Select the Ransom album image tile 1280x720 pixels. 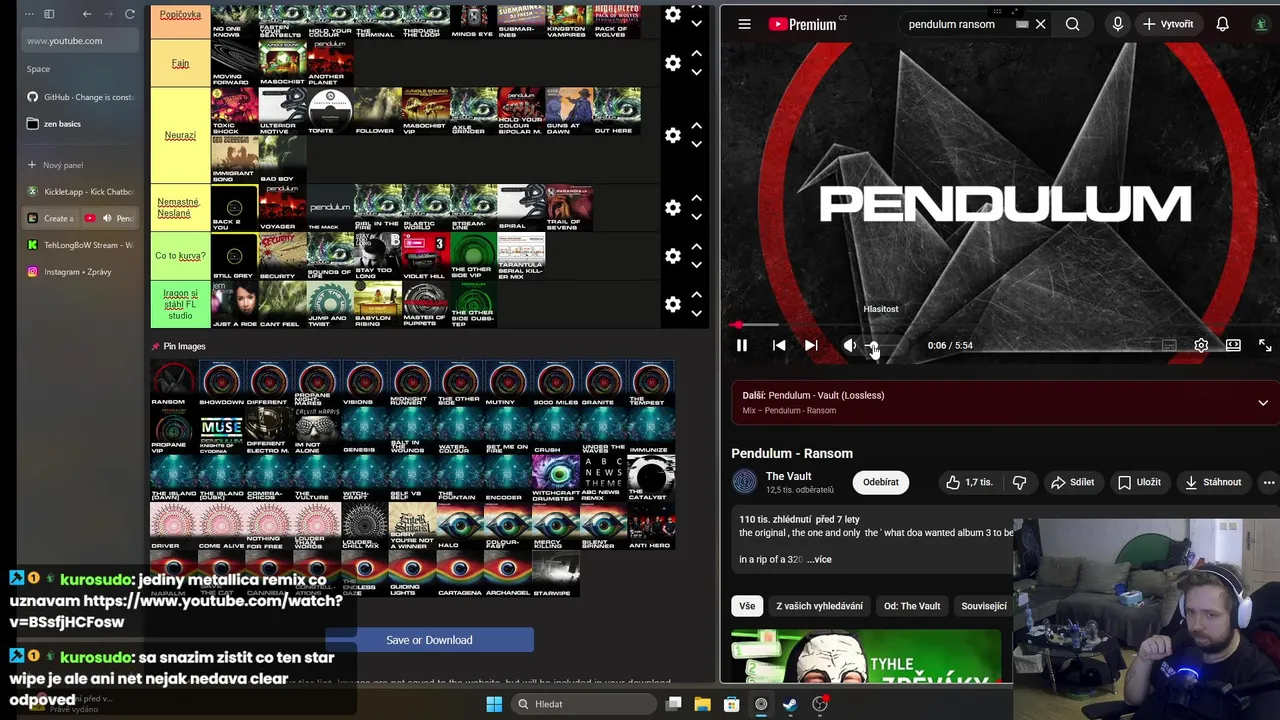coord(174,383)
